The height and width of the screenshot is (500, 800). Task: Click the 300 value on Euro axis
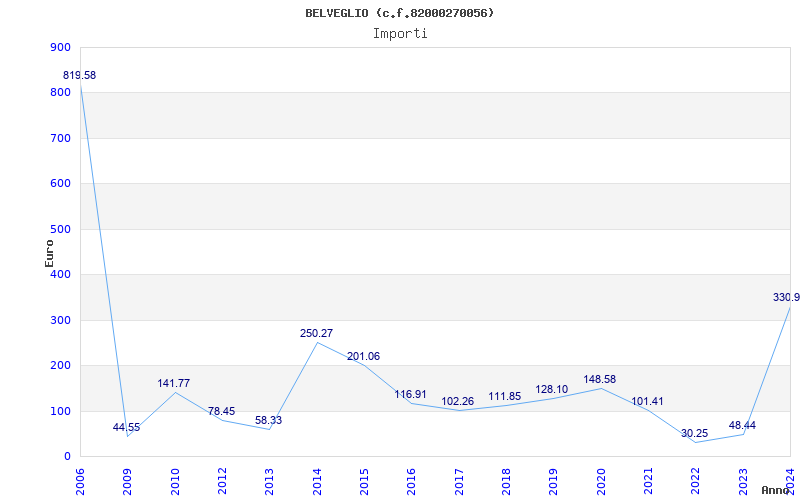coord(60,320)
